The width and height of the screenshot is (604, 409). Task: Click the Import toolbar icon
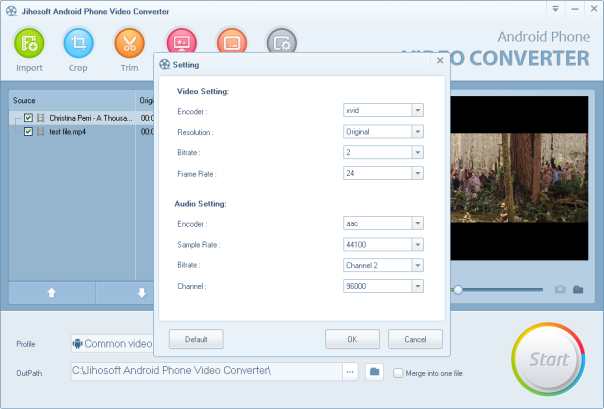coord(28,44)
